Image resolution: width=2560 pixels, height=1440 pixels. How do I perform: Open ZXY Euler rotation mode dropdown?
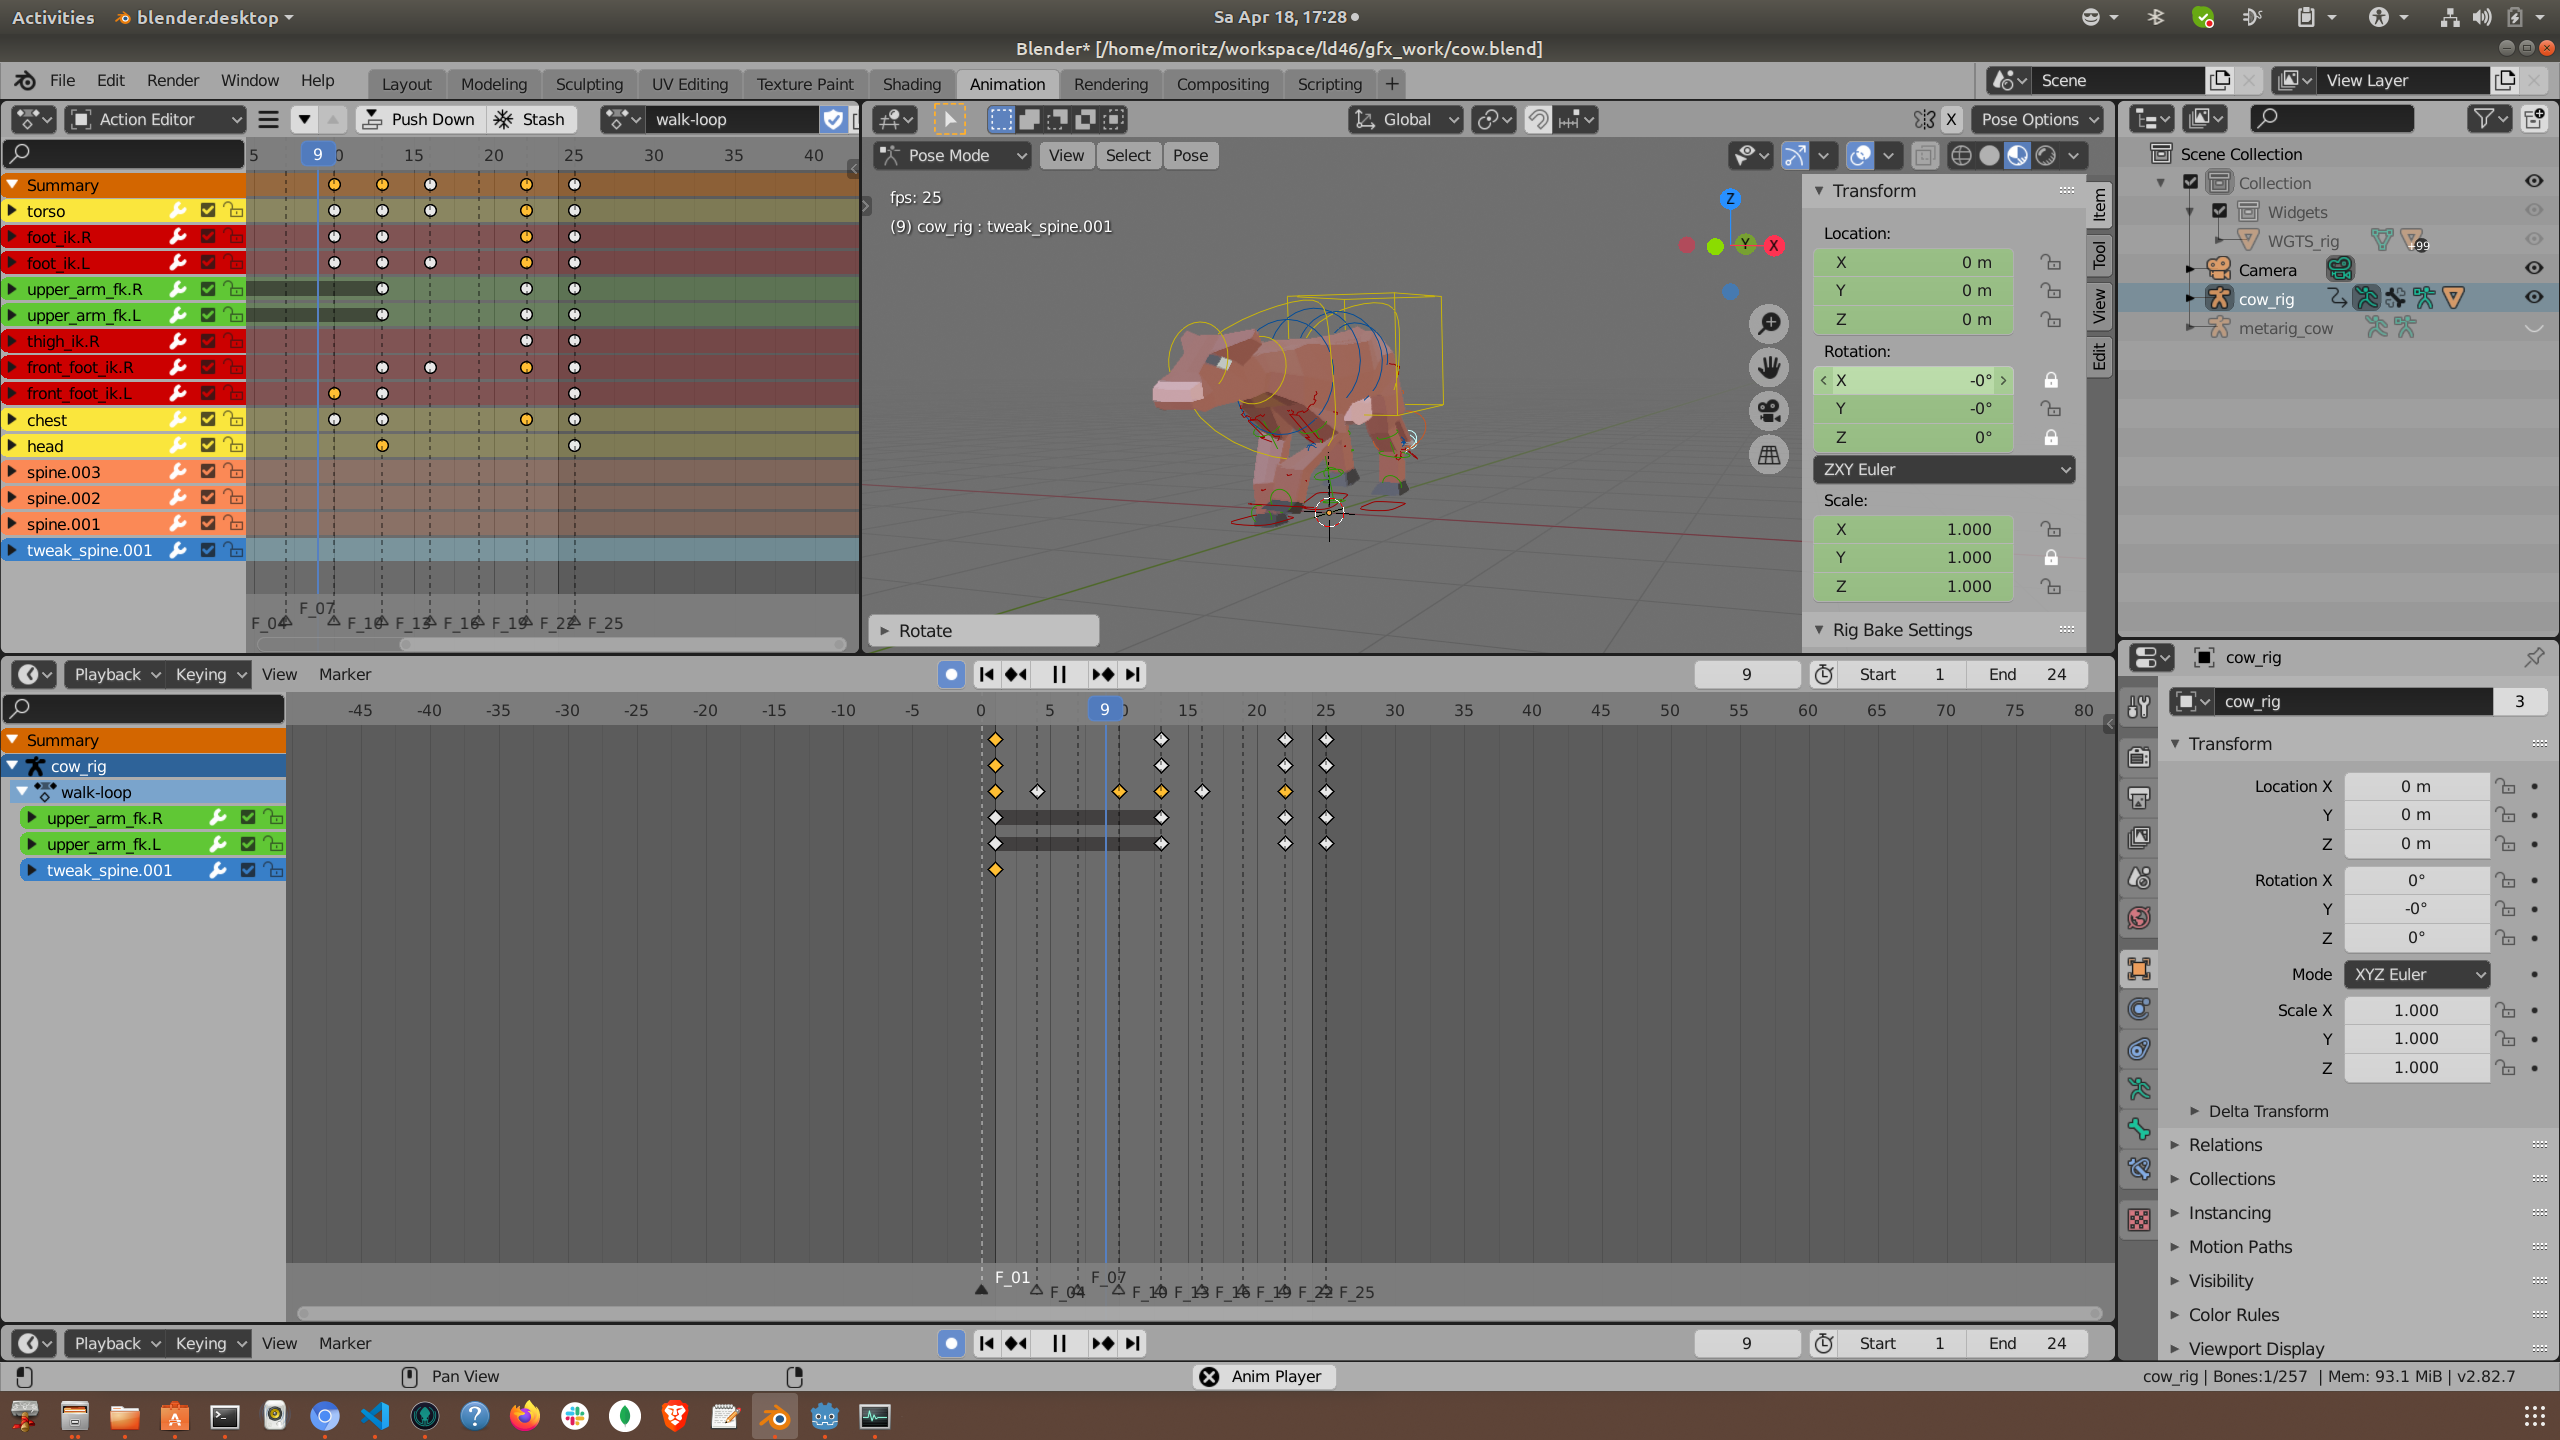tap(1943, 469)
